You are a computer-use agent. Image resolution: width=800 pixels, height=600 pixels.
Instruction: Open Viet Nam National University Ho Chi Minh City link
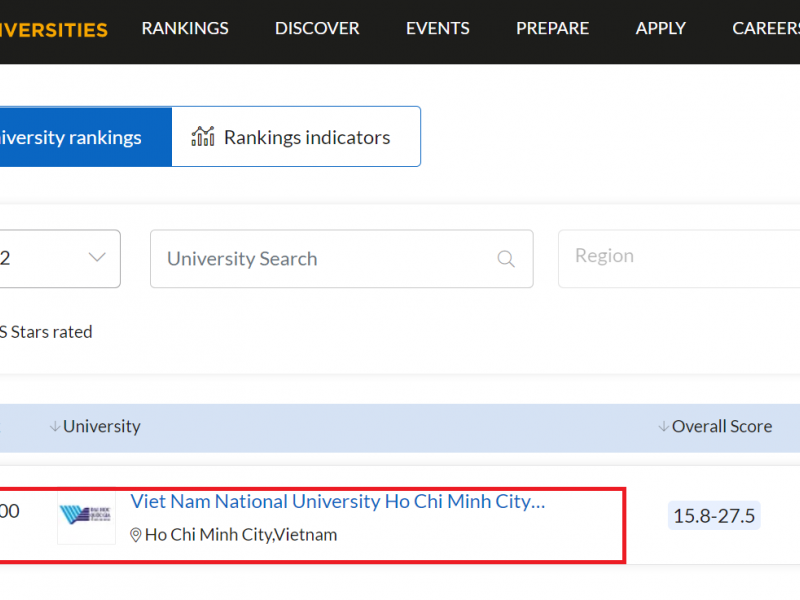(x=338, y=502)
